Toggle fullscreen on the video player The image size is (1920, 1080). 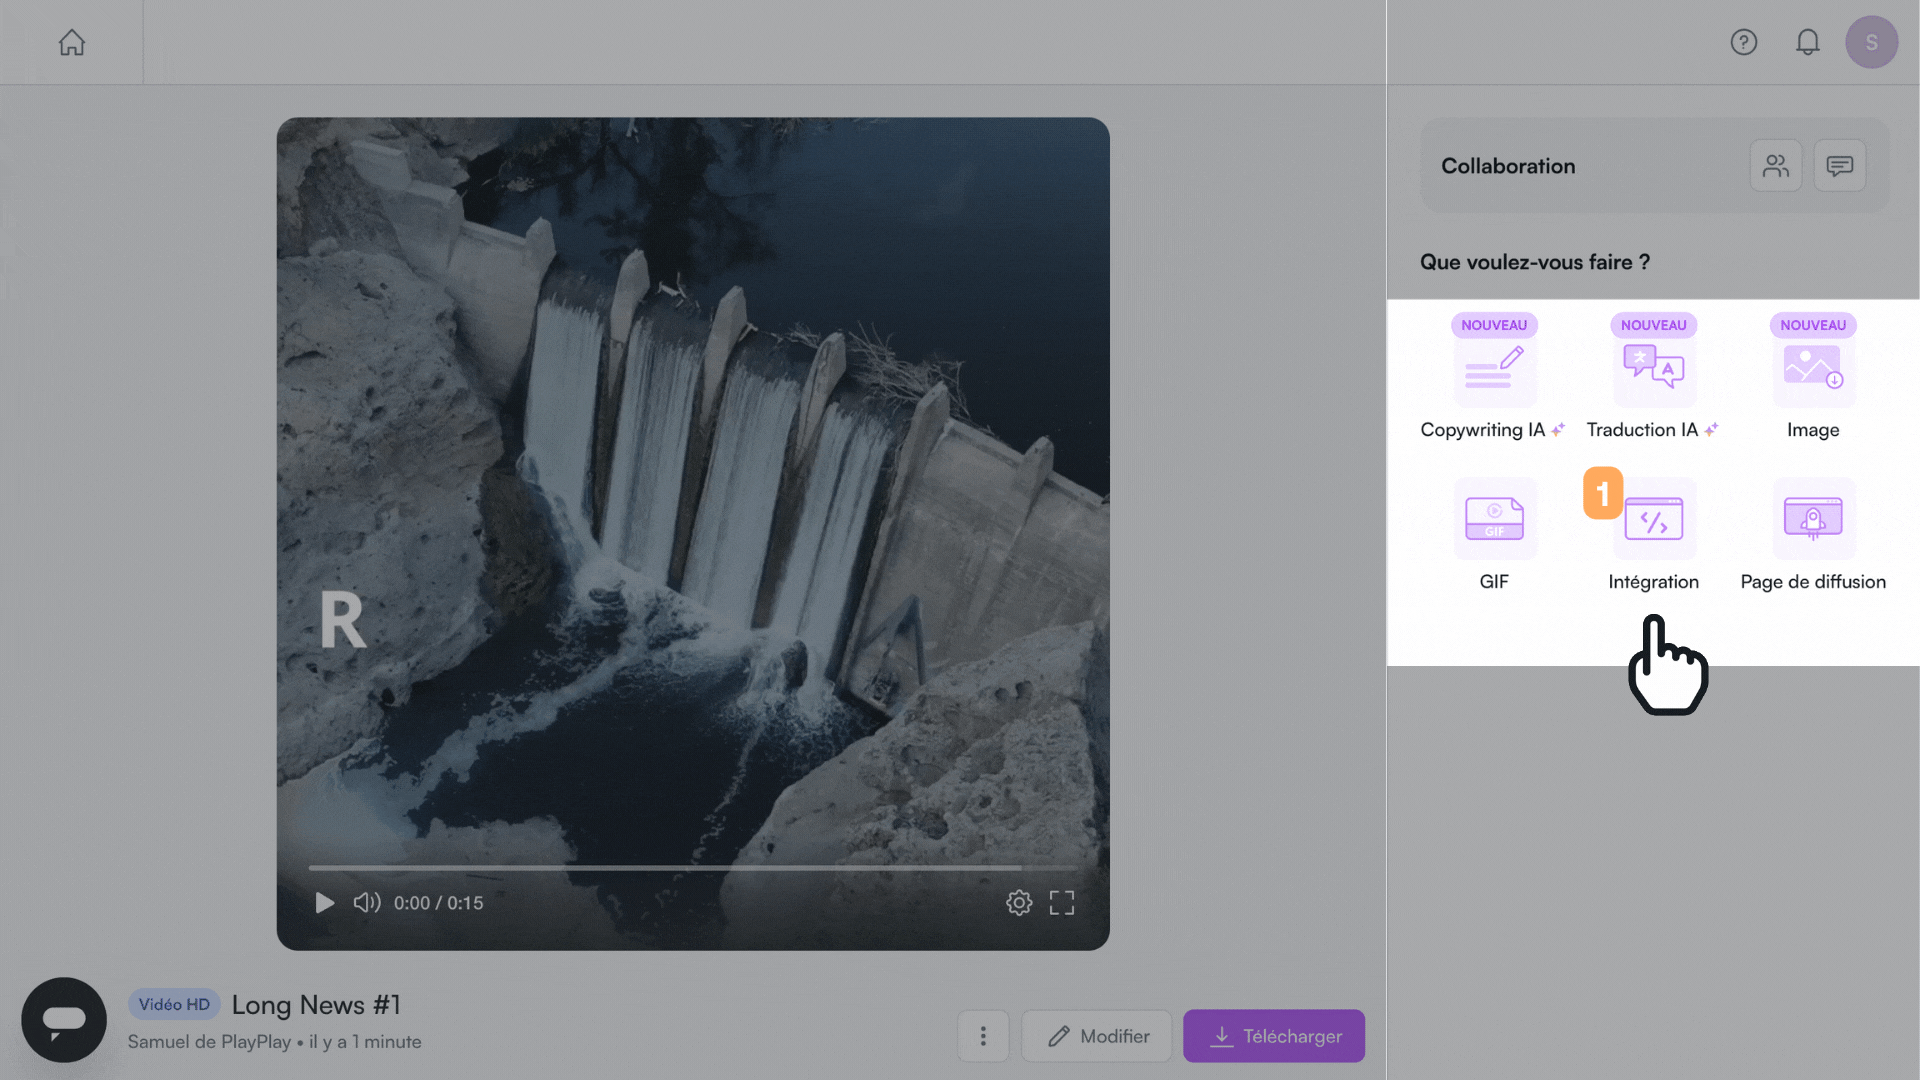[x=1062, y=903]
